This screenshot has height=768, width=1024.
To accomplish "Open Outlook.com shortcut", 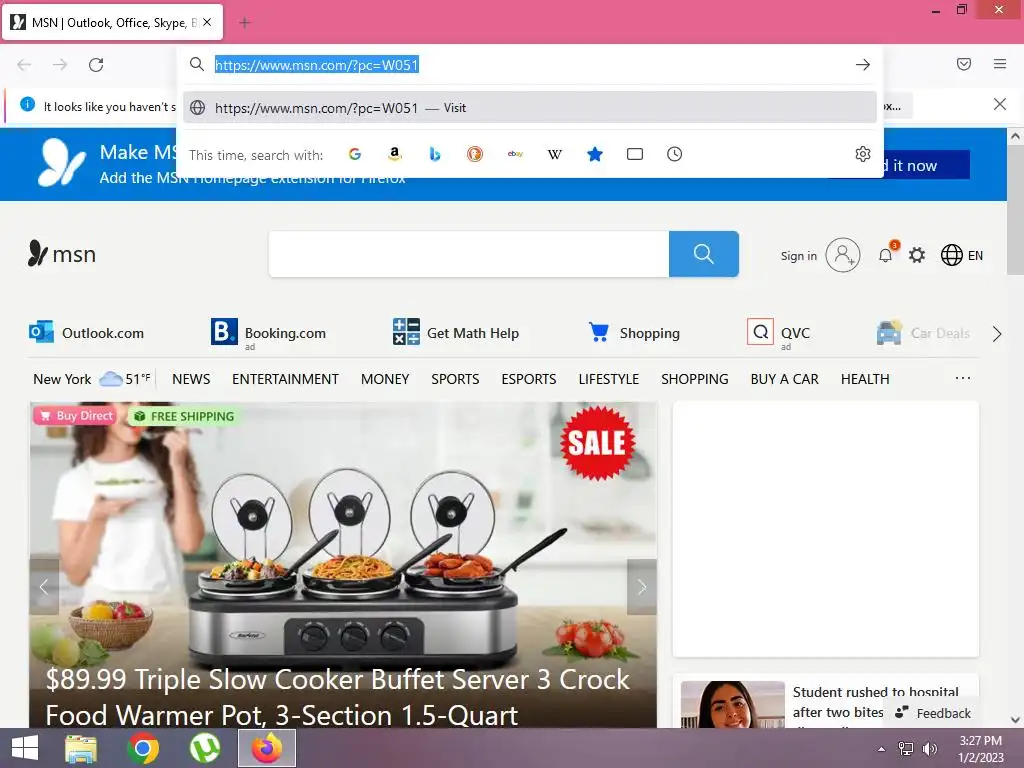I will [x=86, y=332].
